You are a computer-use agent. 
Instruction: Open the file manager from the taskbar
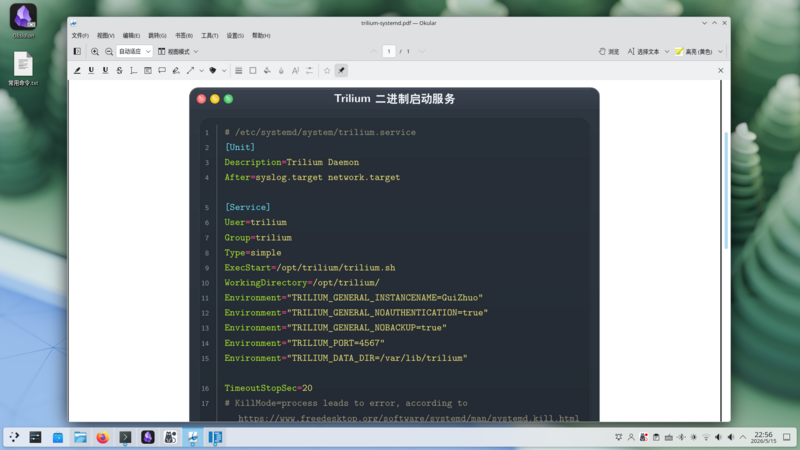point(80,437)
